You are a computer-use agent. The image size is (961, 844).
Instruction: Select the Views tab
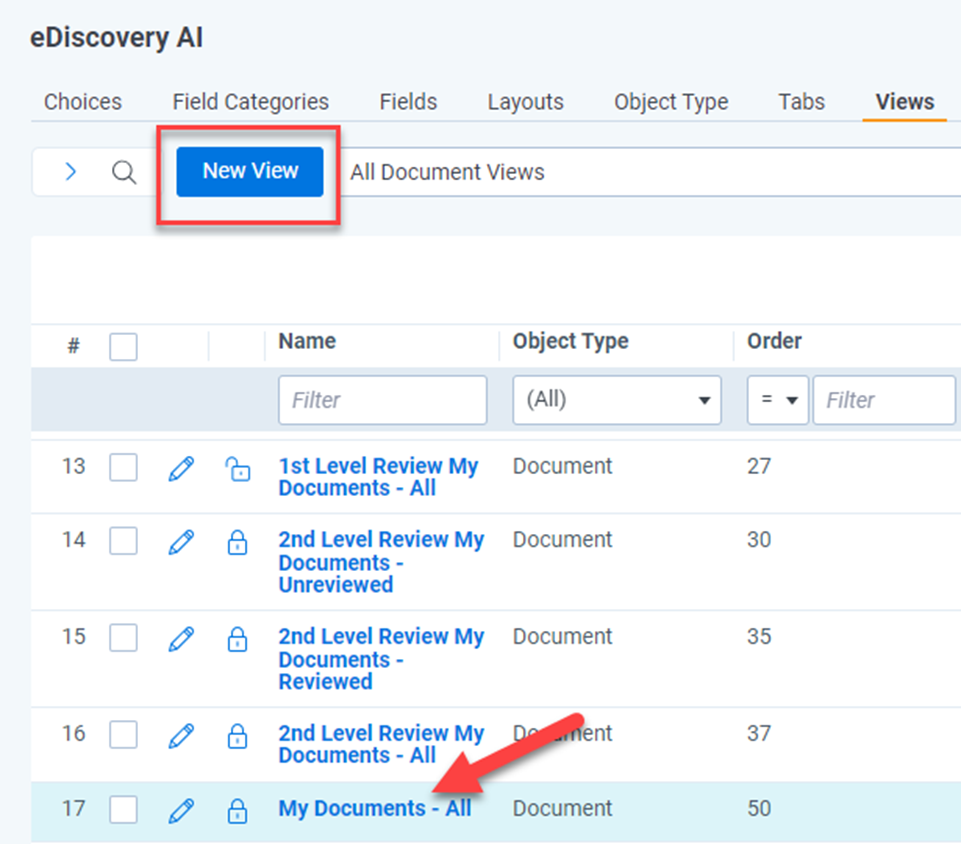pyautogui.click(x=905, y=102)
